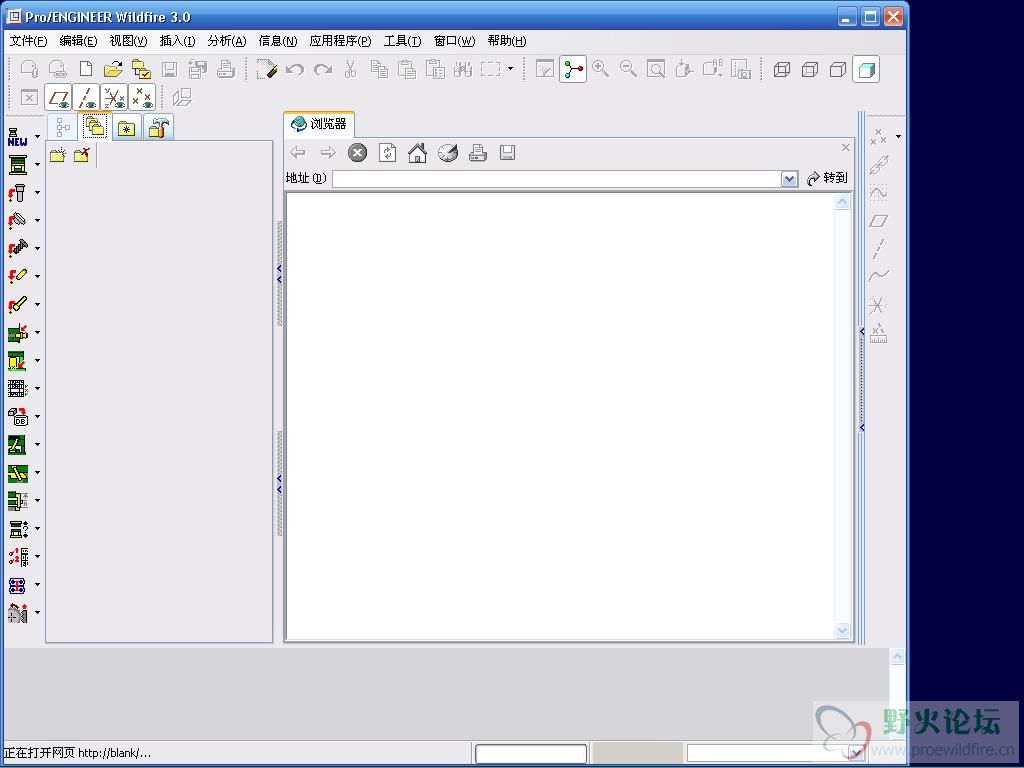Print the browser page

point(477,153)
